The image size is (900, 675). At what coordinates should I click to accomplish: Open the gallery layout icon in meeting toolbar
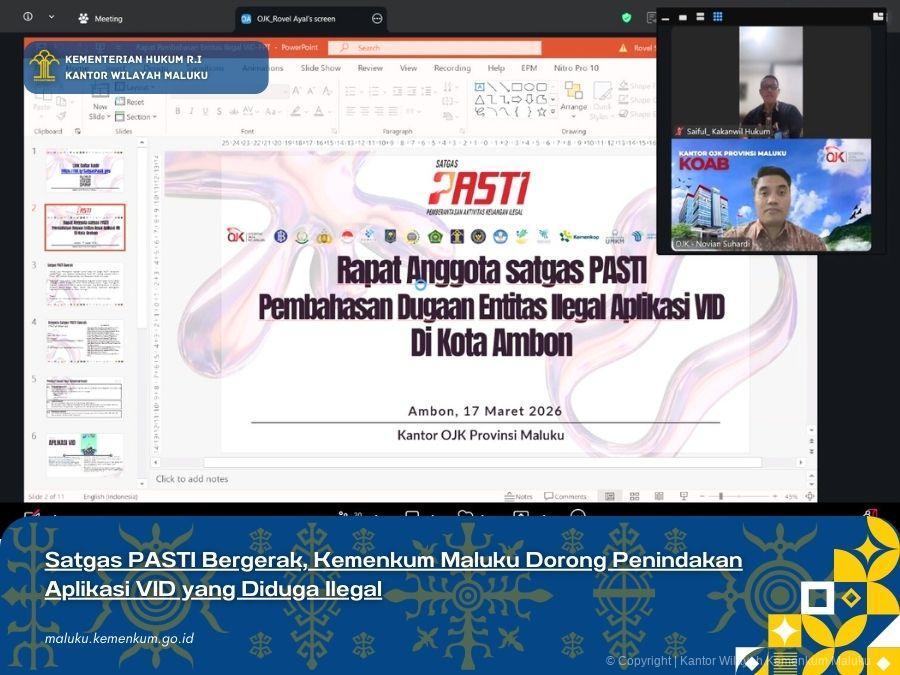[x=717, y=15]
